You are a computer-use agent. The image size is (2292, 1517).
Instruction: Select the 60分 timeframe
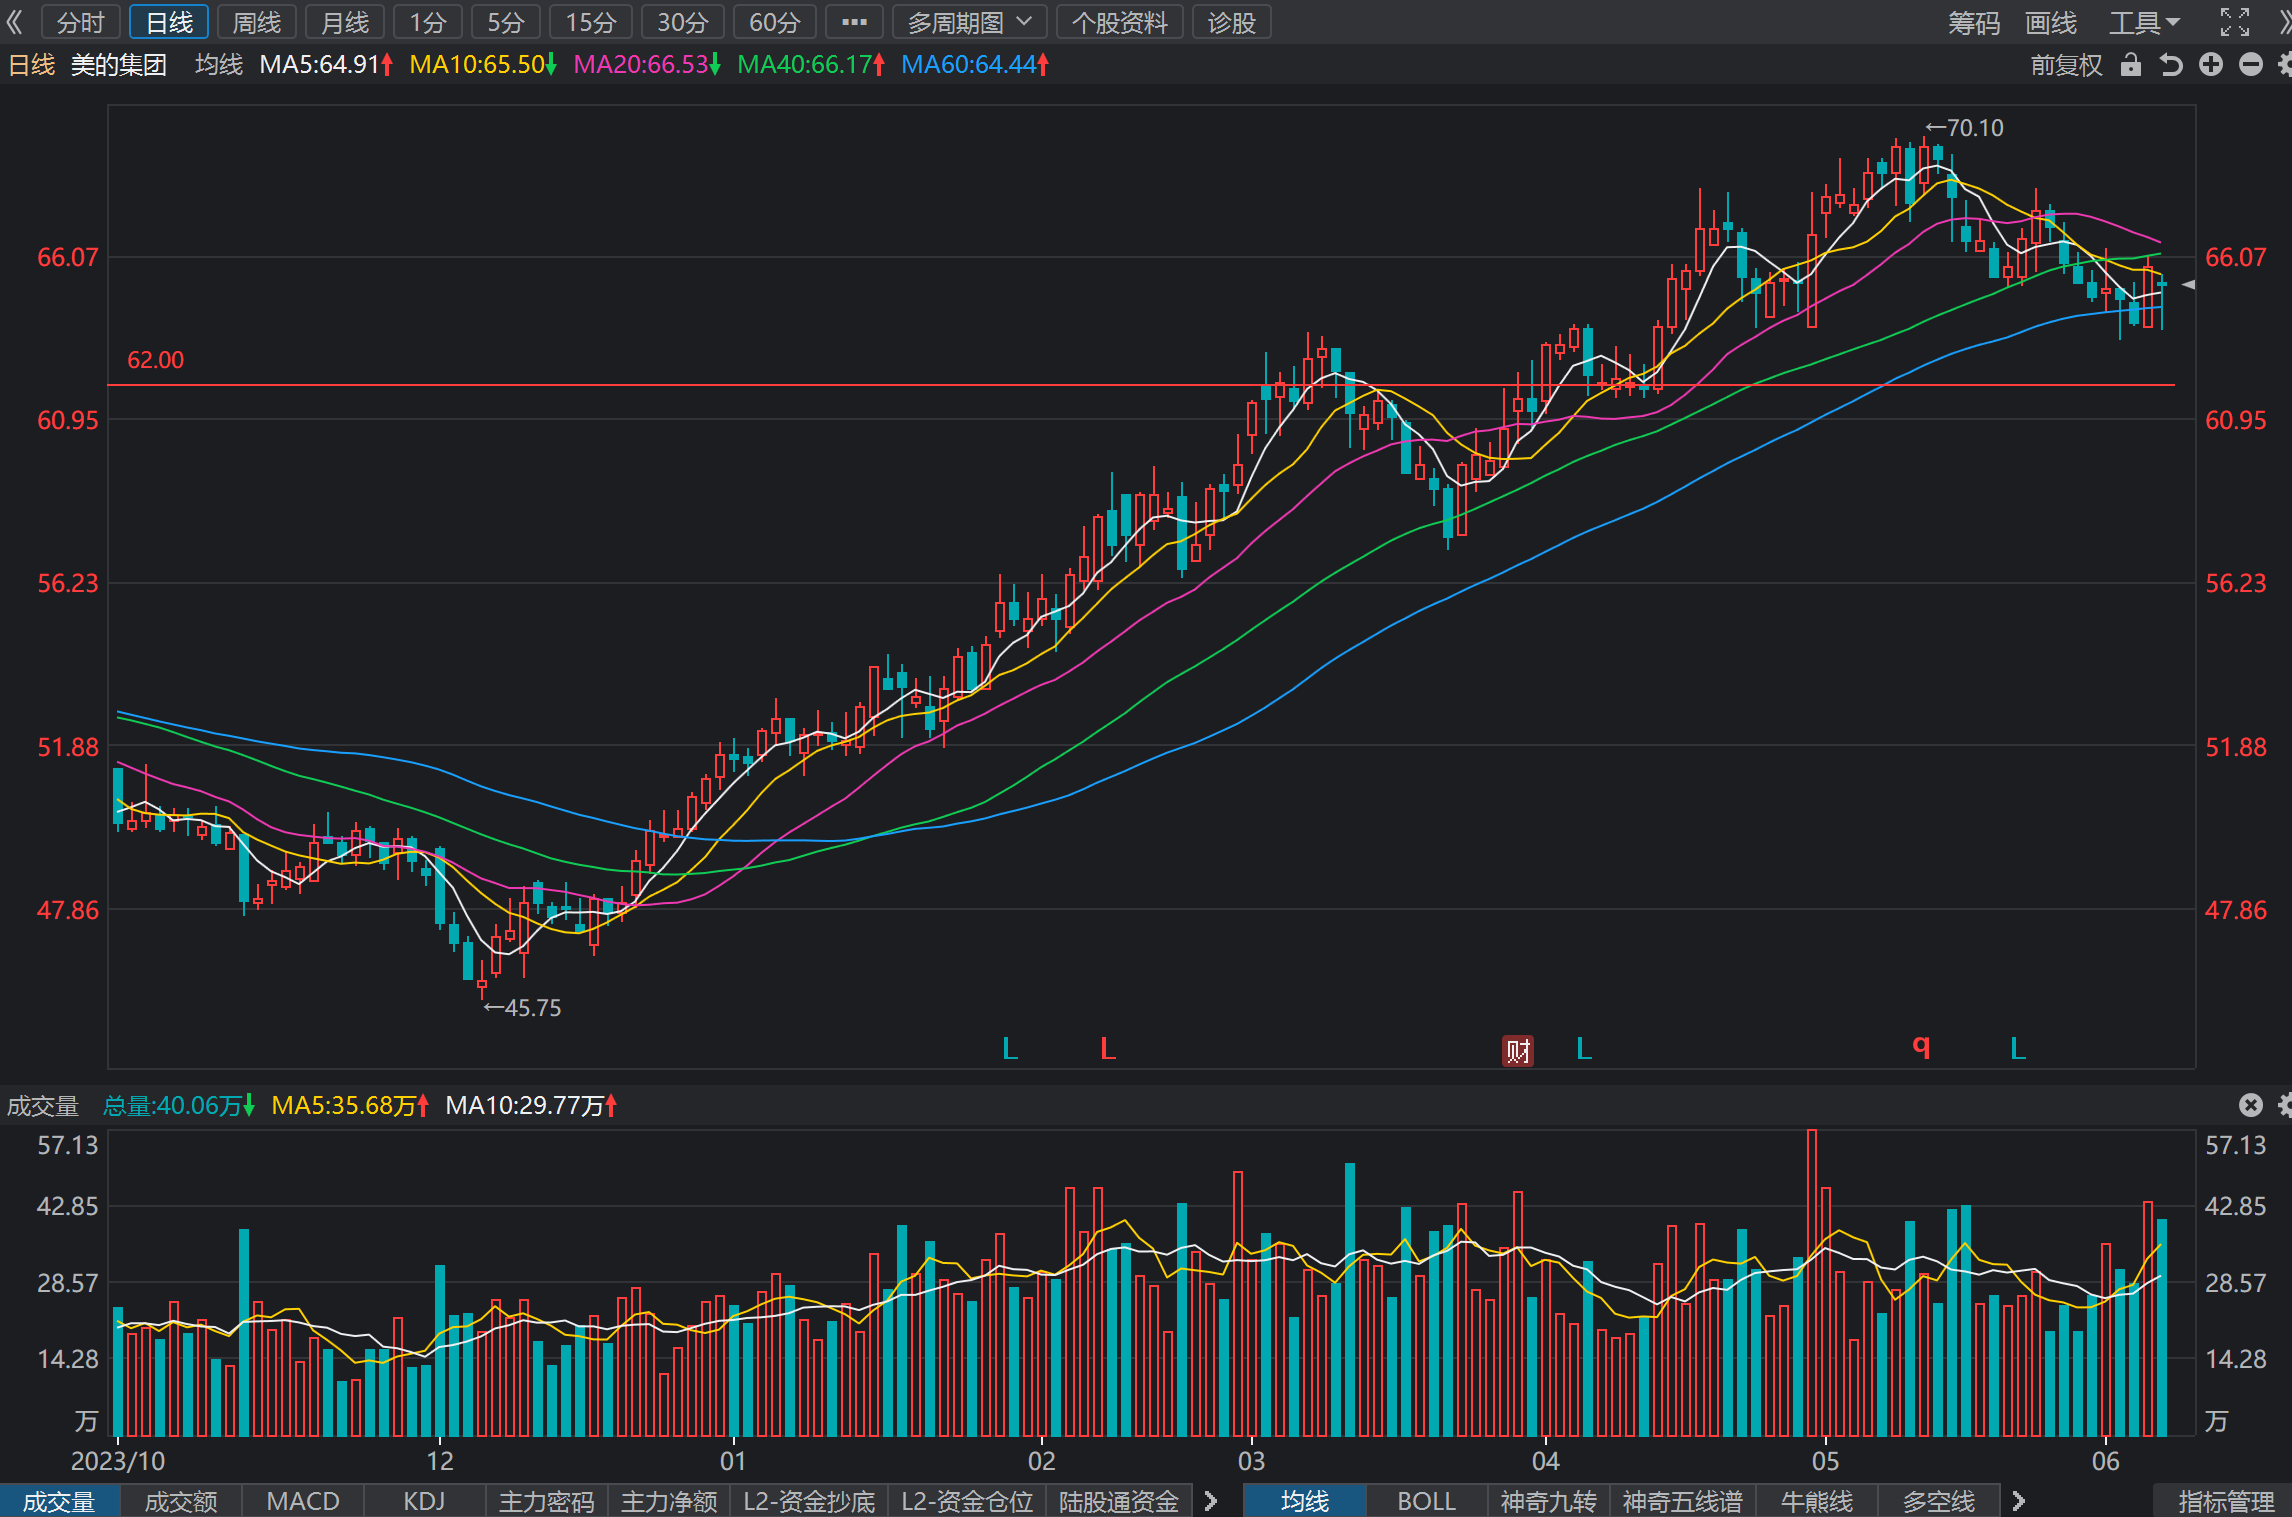(x=775, y=22)
